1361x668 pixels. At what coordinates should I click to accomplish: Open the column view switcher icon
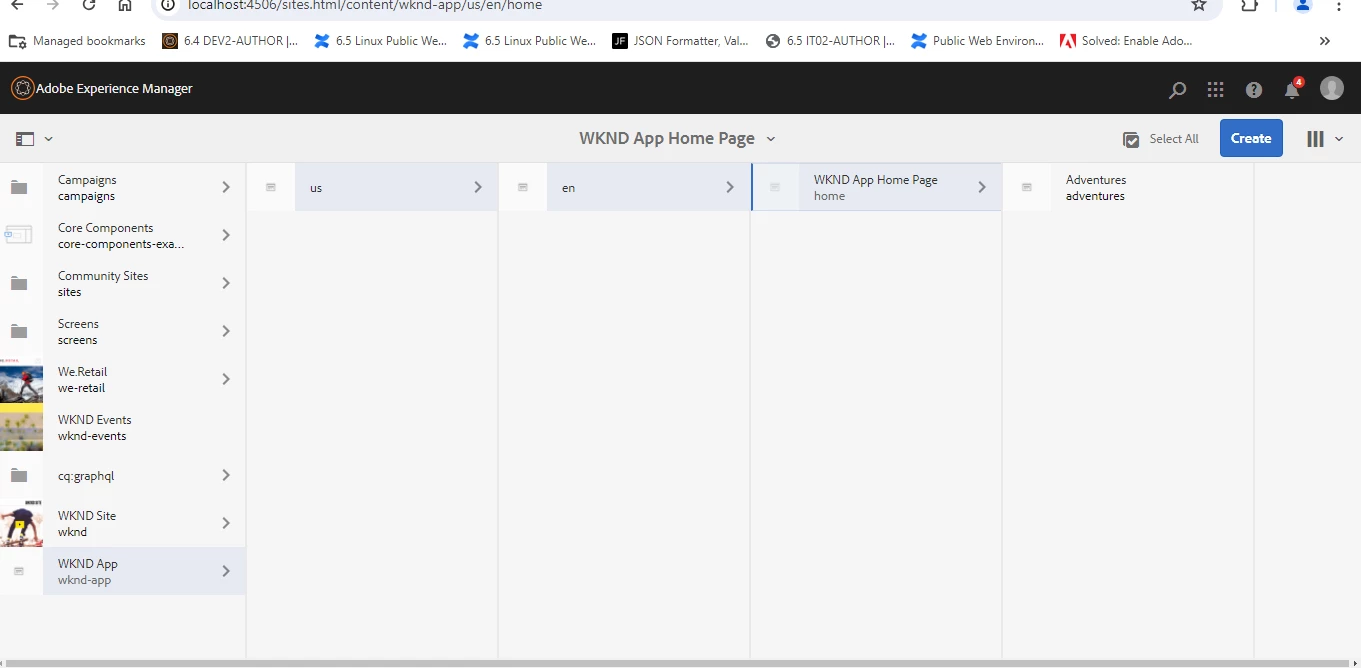1315,139
